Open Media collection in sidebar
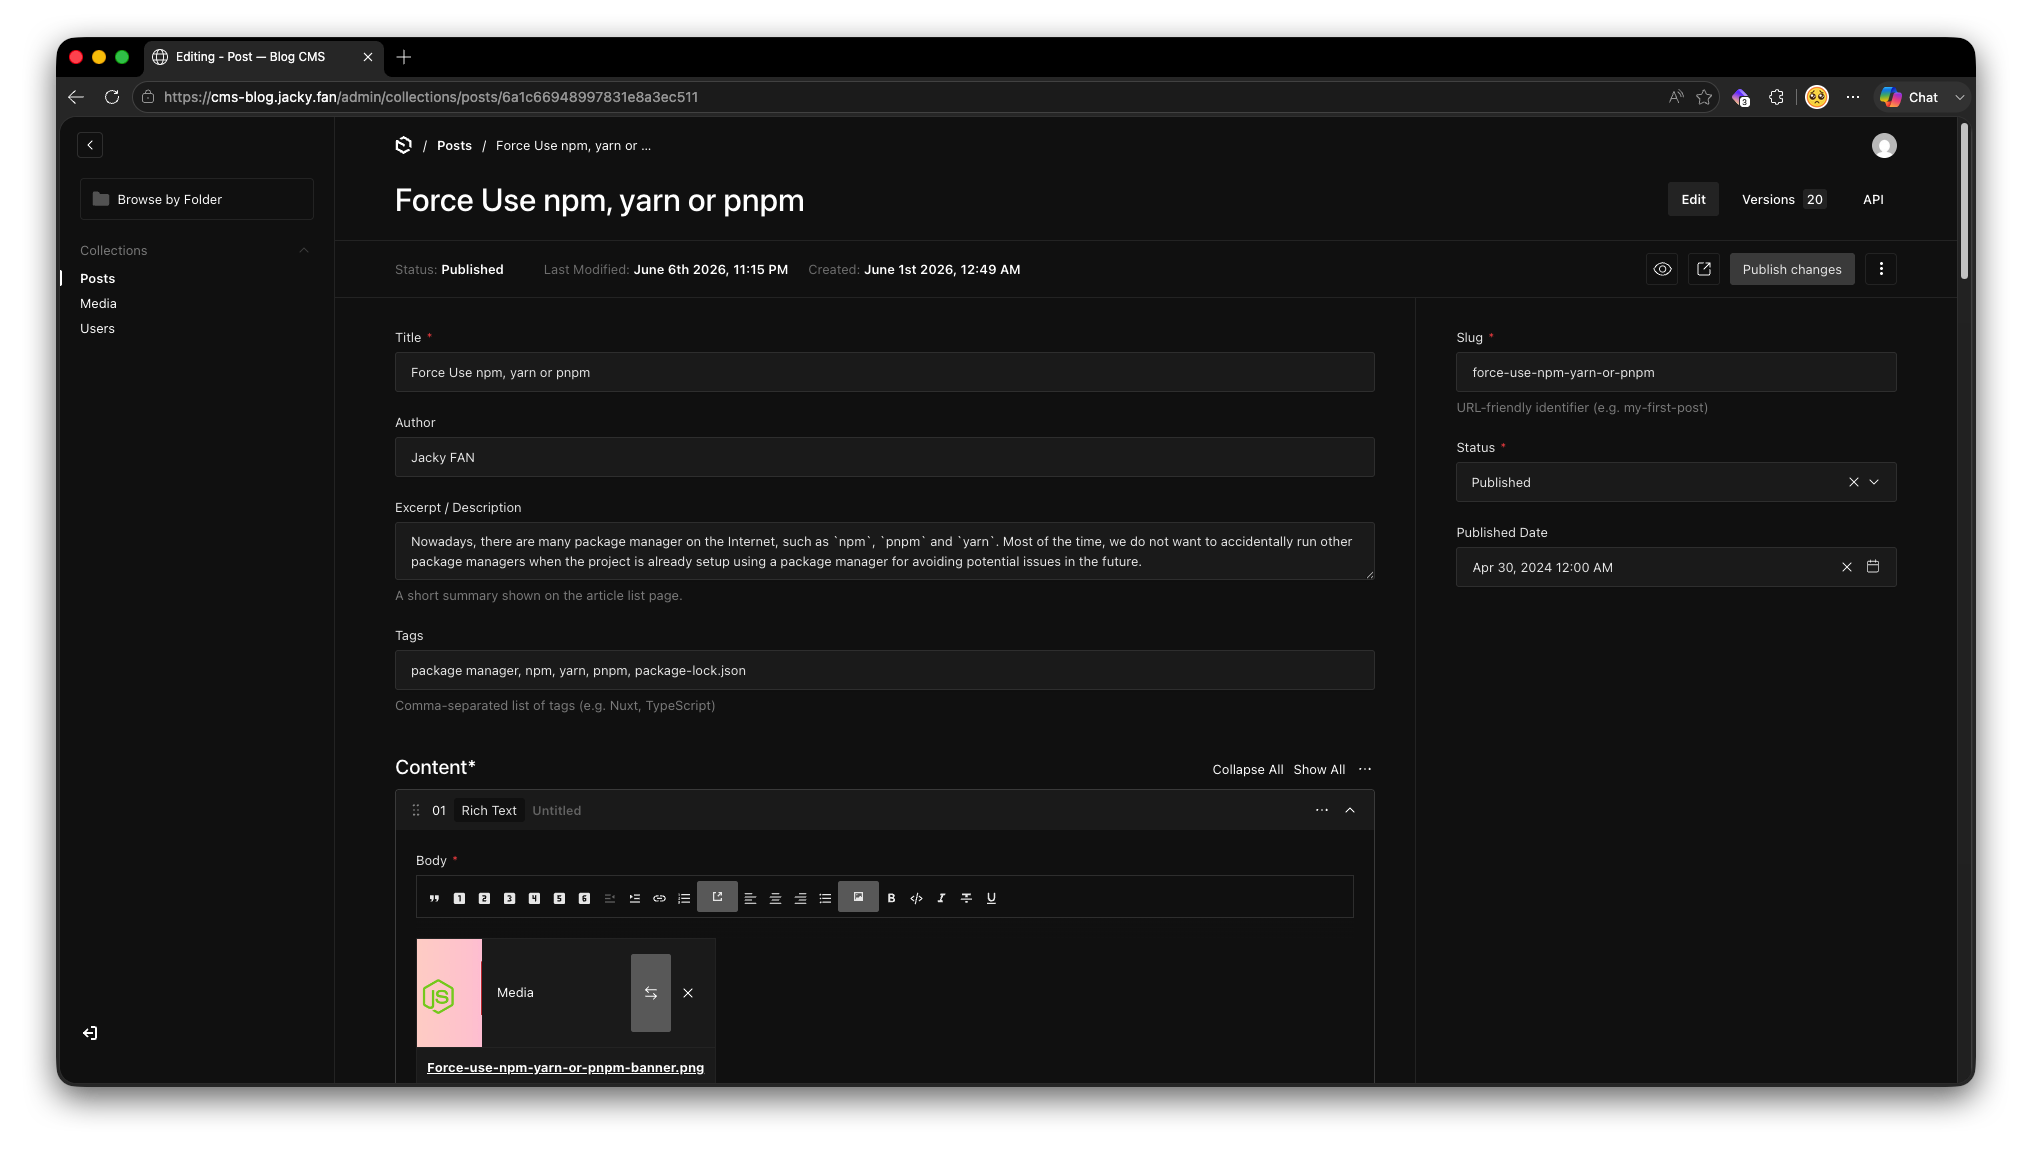 98,303
